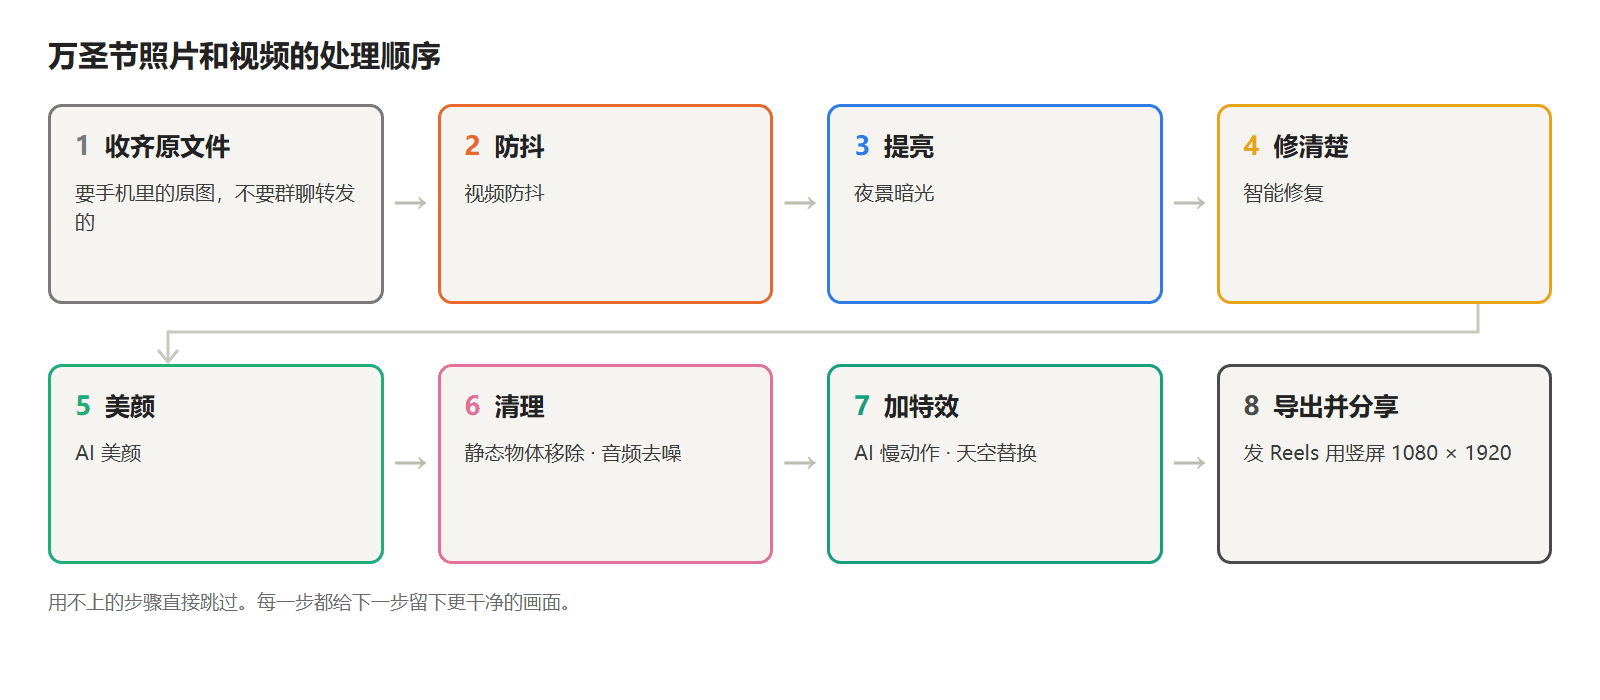Select step 2 heading 防抖

pyautogui.click(x=519, y=147)
